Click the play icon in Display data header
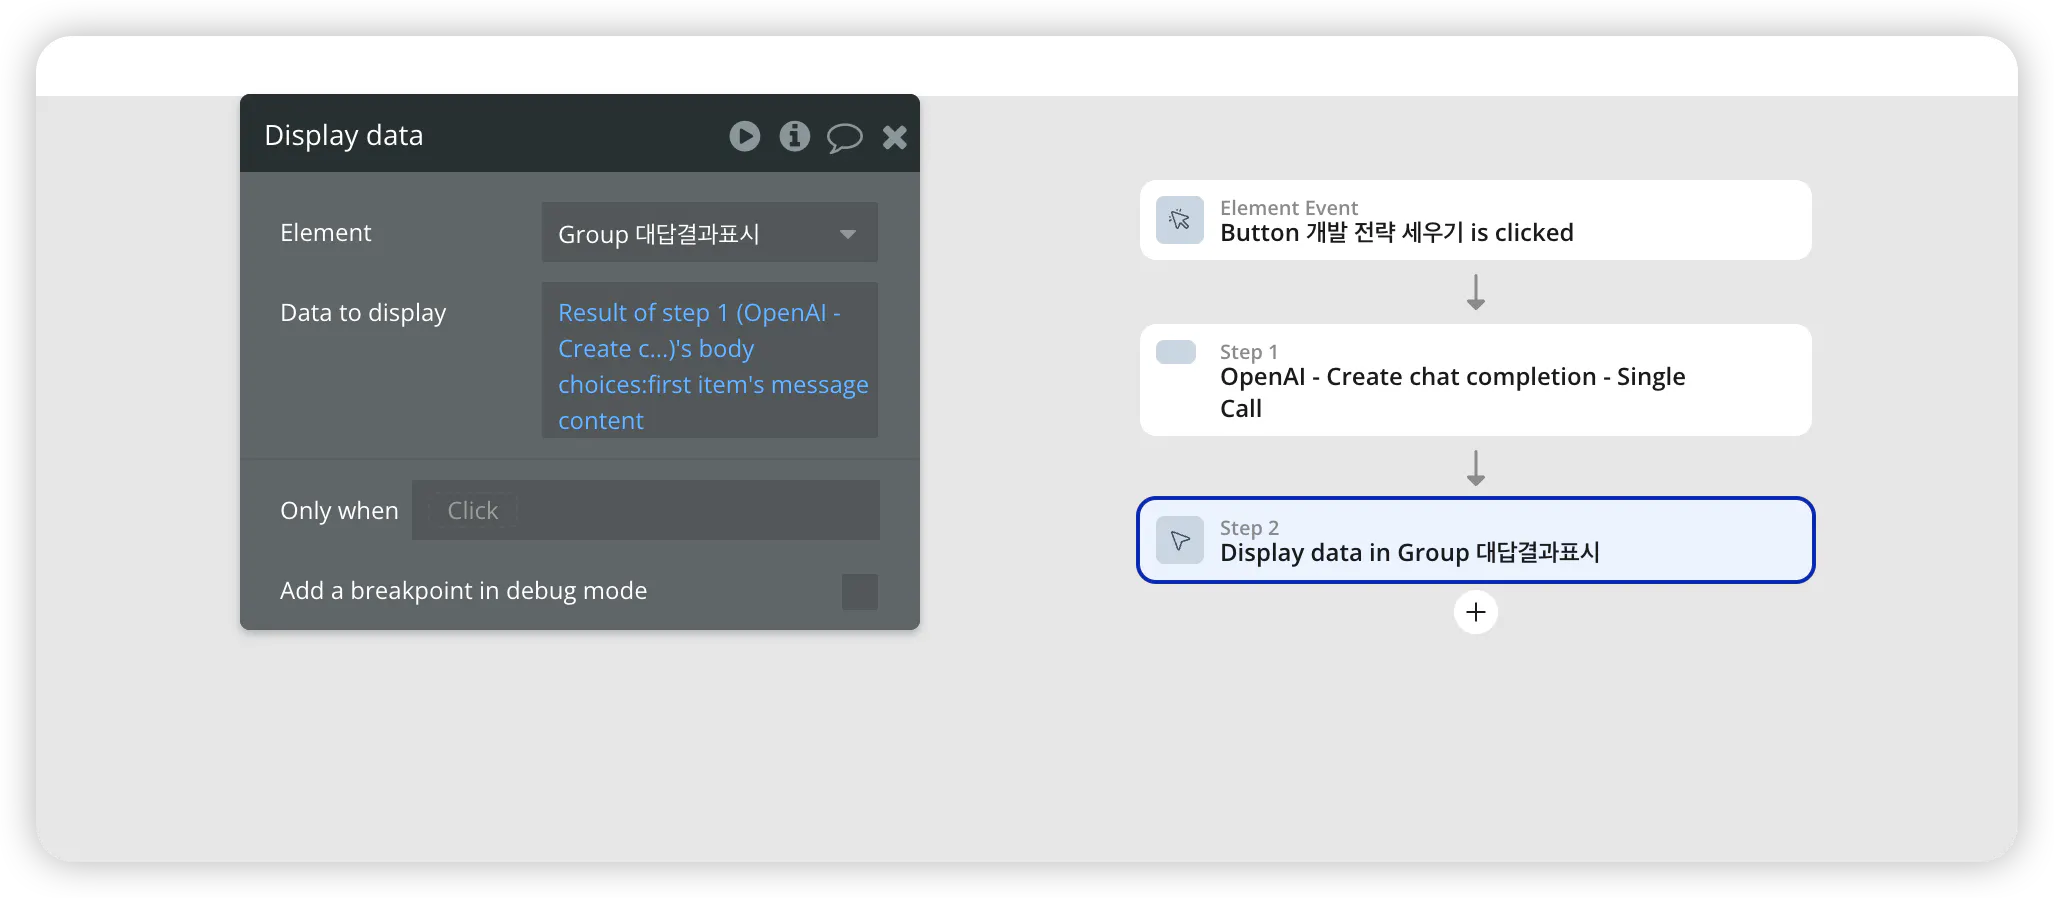The image size is (2054, 898). [x=744, y=136]
